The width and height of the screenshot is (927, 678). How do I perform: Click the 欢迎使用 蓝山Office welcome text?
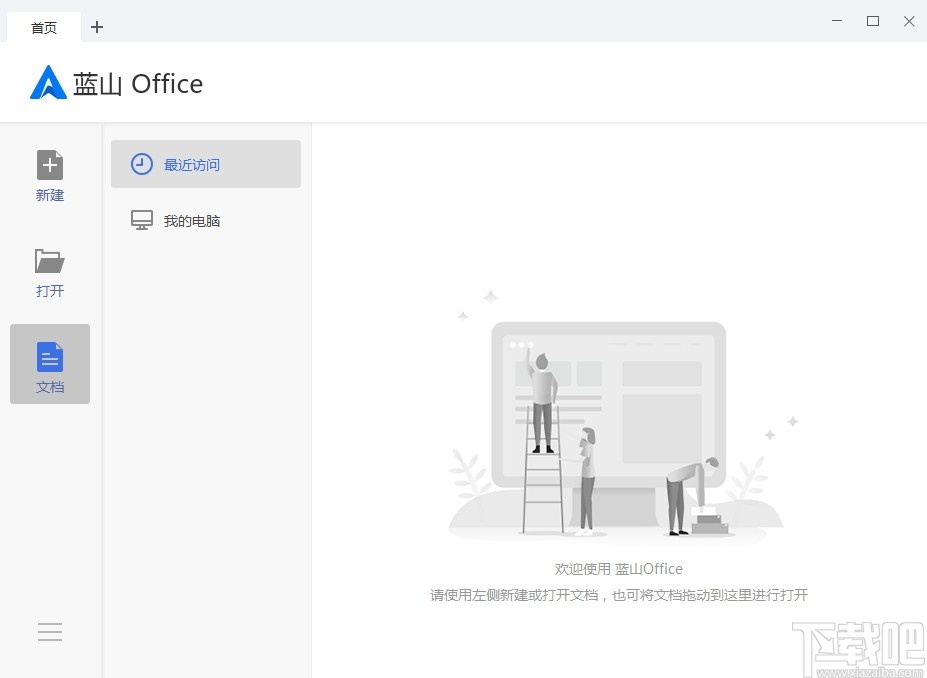(x=617, y=568)
